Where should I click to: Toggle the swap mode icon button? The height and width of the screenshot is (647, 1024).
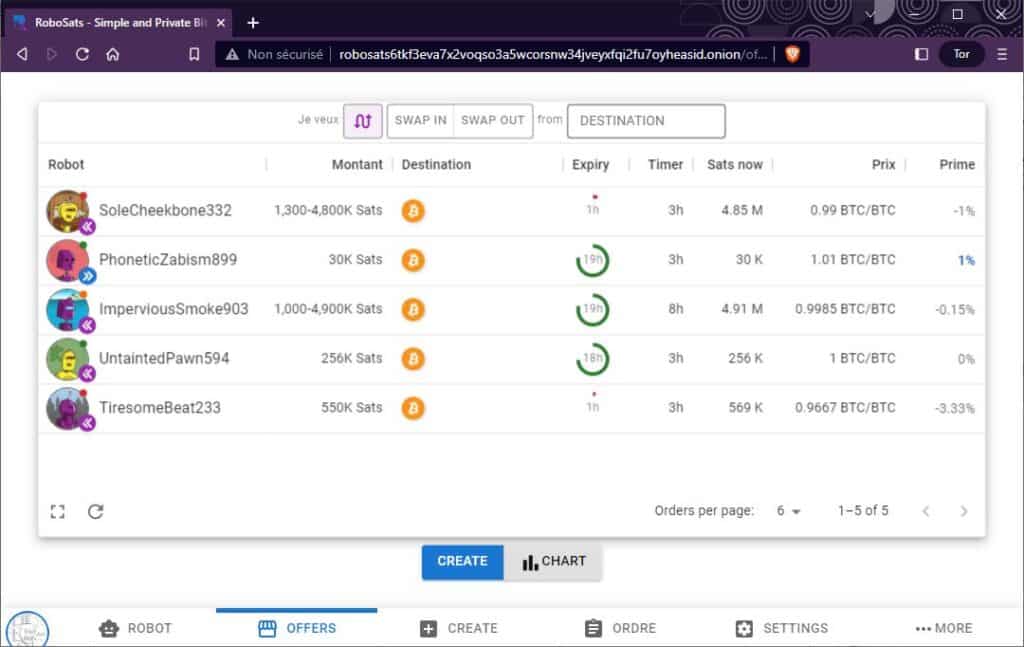click(x=363, y=121)
